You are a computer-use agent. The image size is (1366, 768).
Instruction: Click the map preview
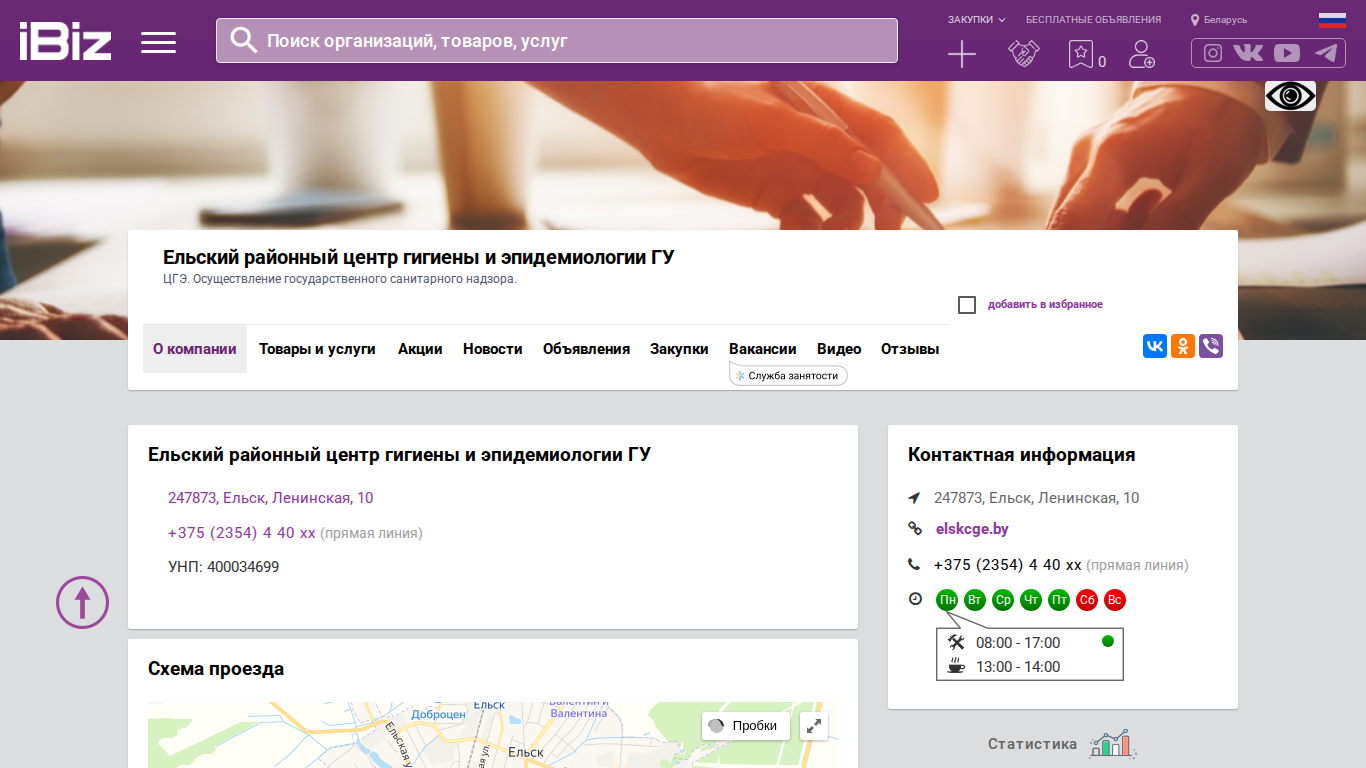pyautogui.click(x=493, y=735)
